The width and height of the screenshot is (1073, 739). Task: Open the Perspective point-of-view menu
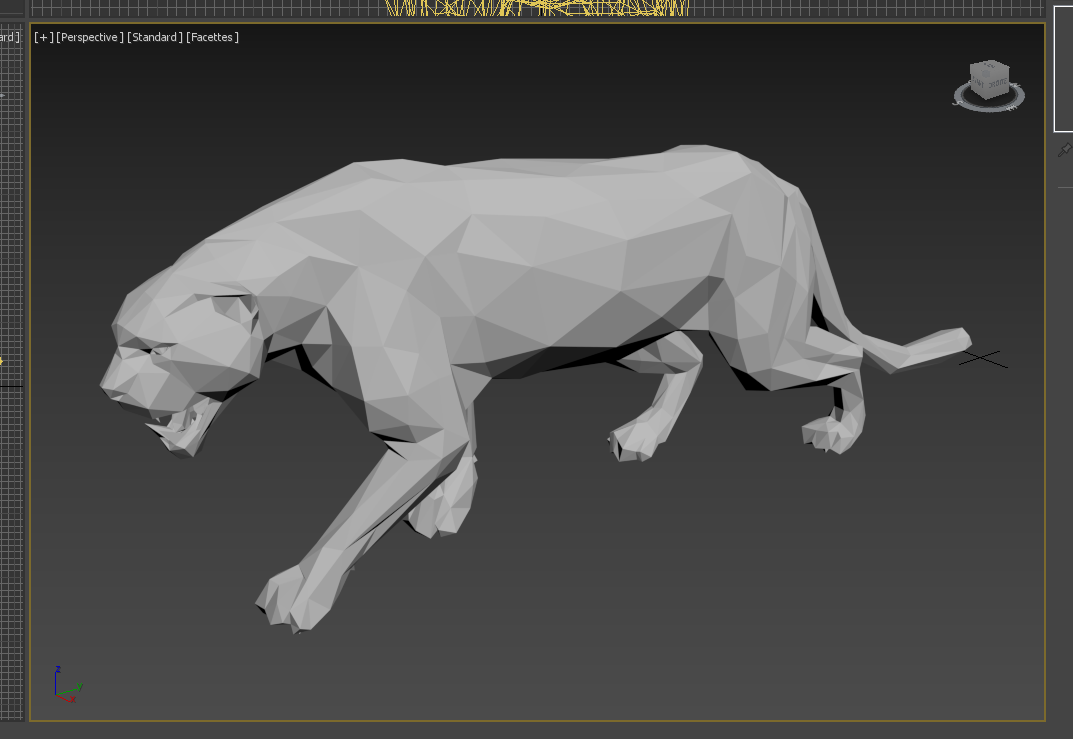[x=90, y=37]
